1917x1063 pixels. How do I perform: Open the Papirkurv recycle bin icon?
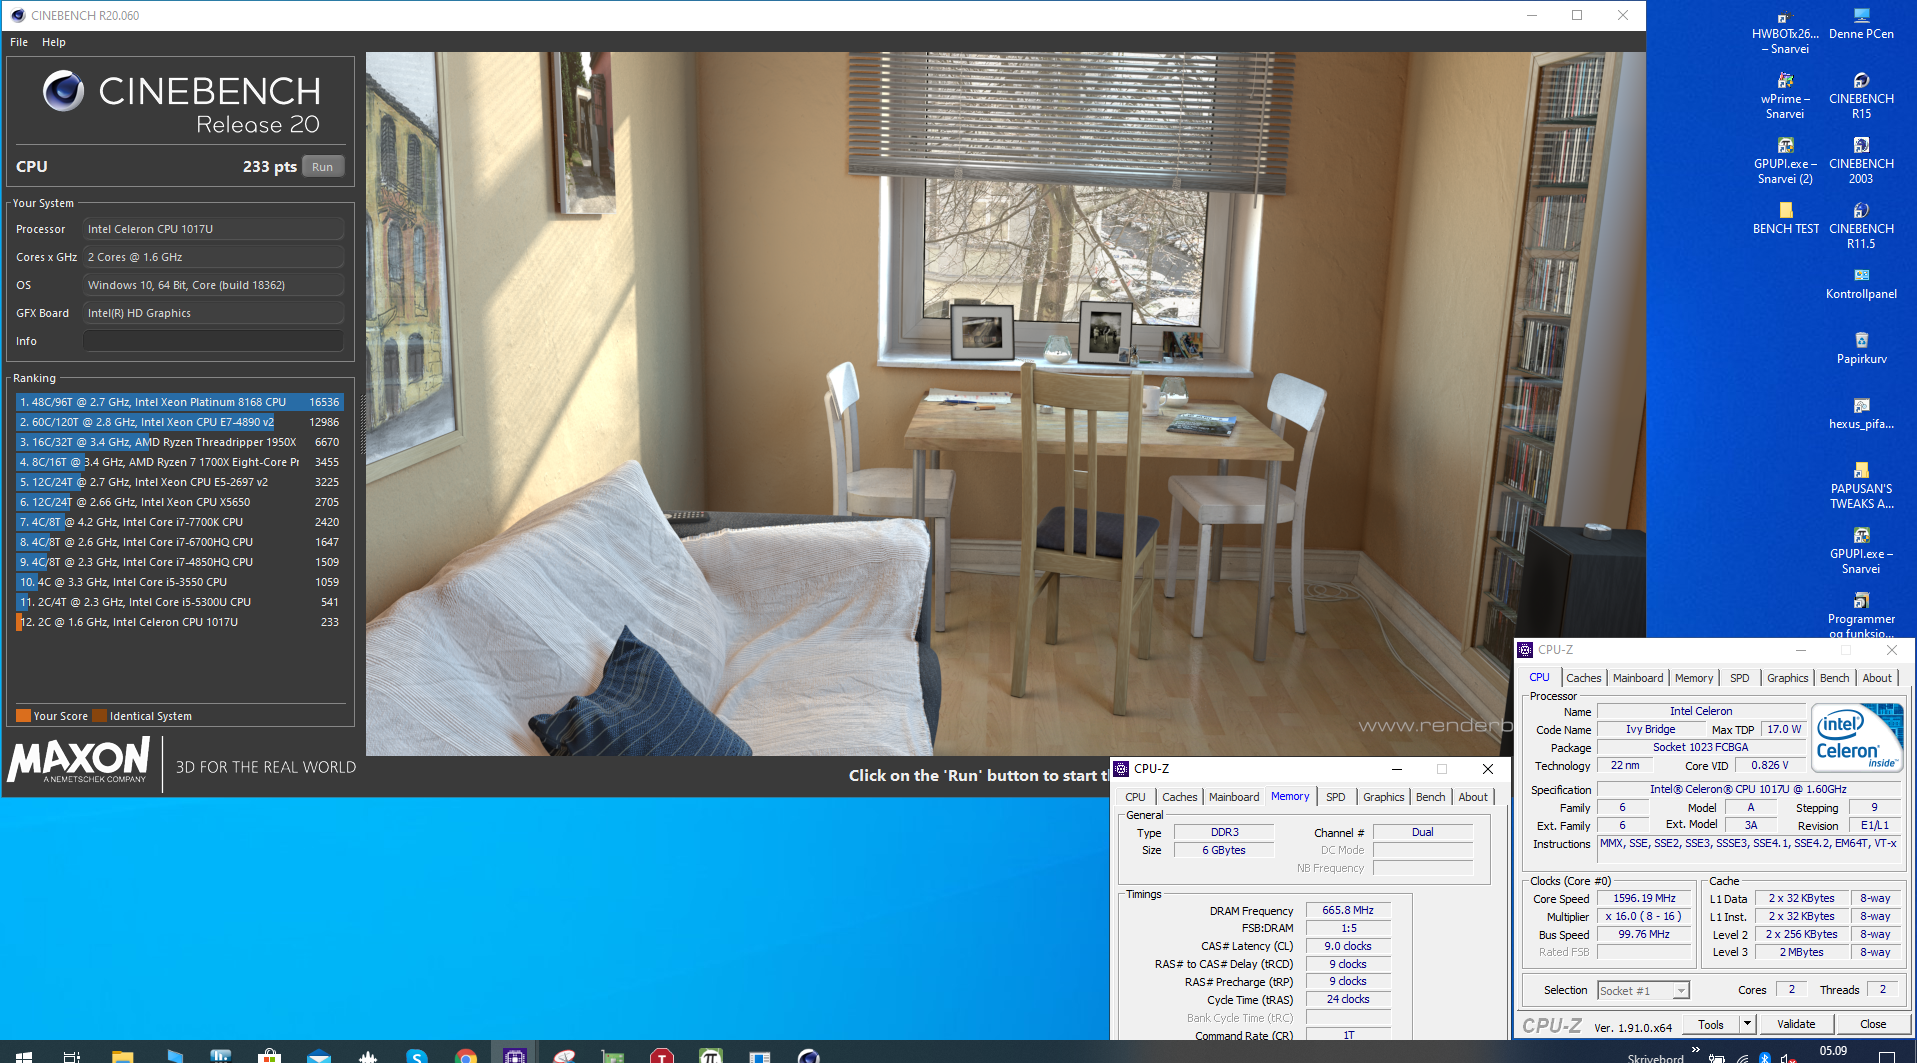[x=1861, y=349]
